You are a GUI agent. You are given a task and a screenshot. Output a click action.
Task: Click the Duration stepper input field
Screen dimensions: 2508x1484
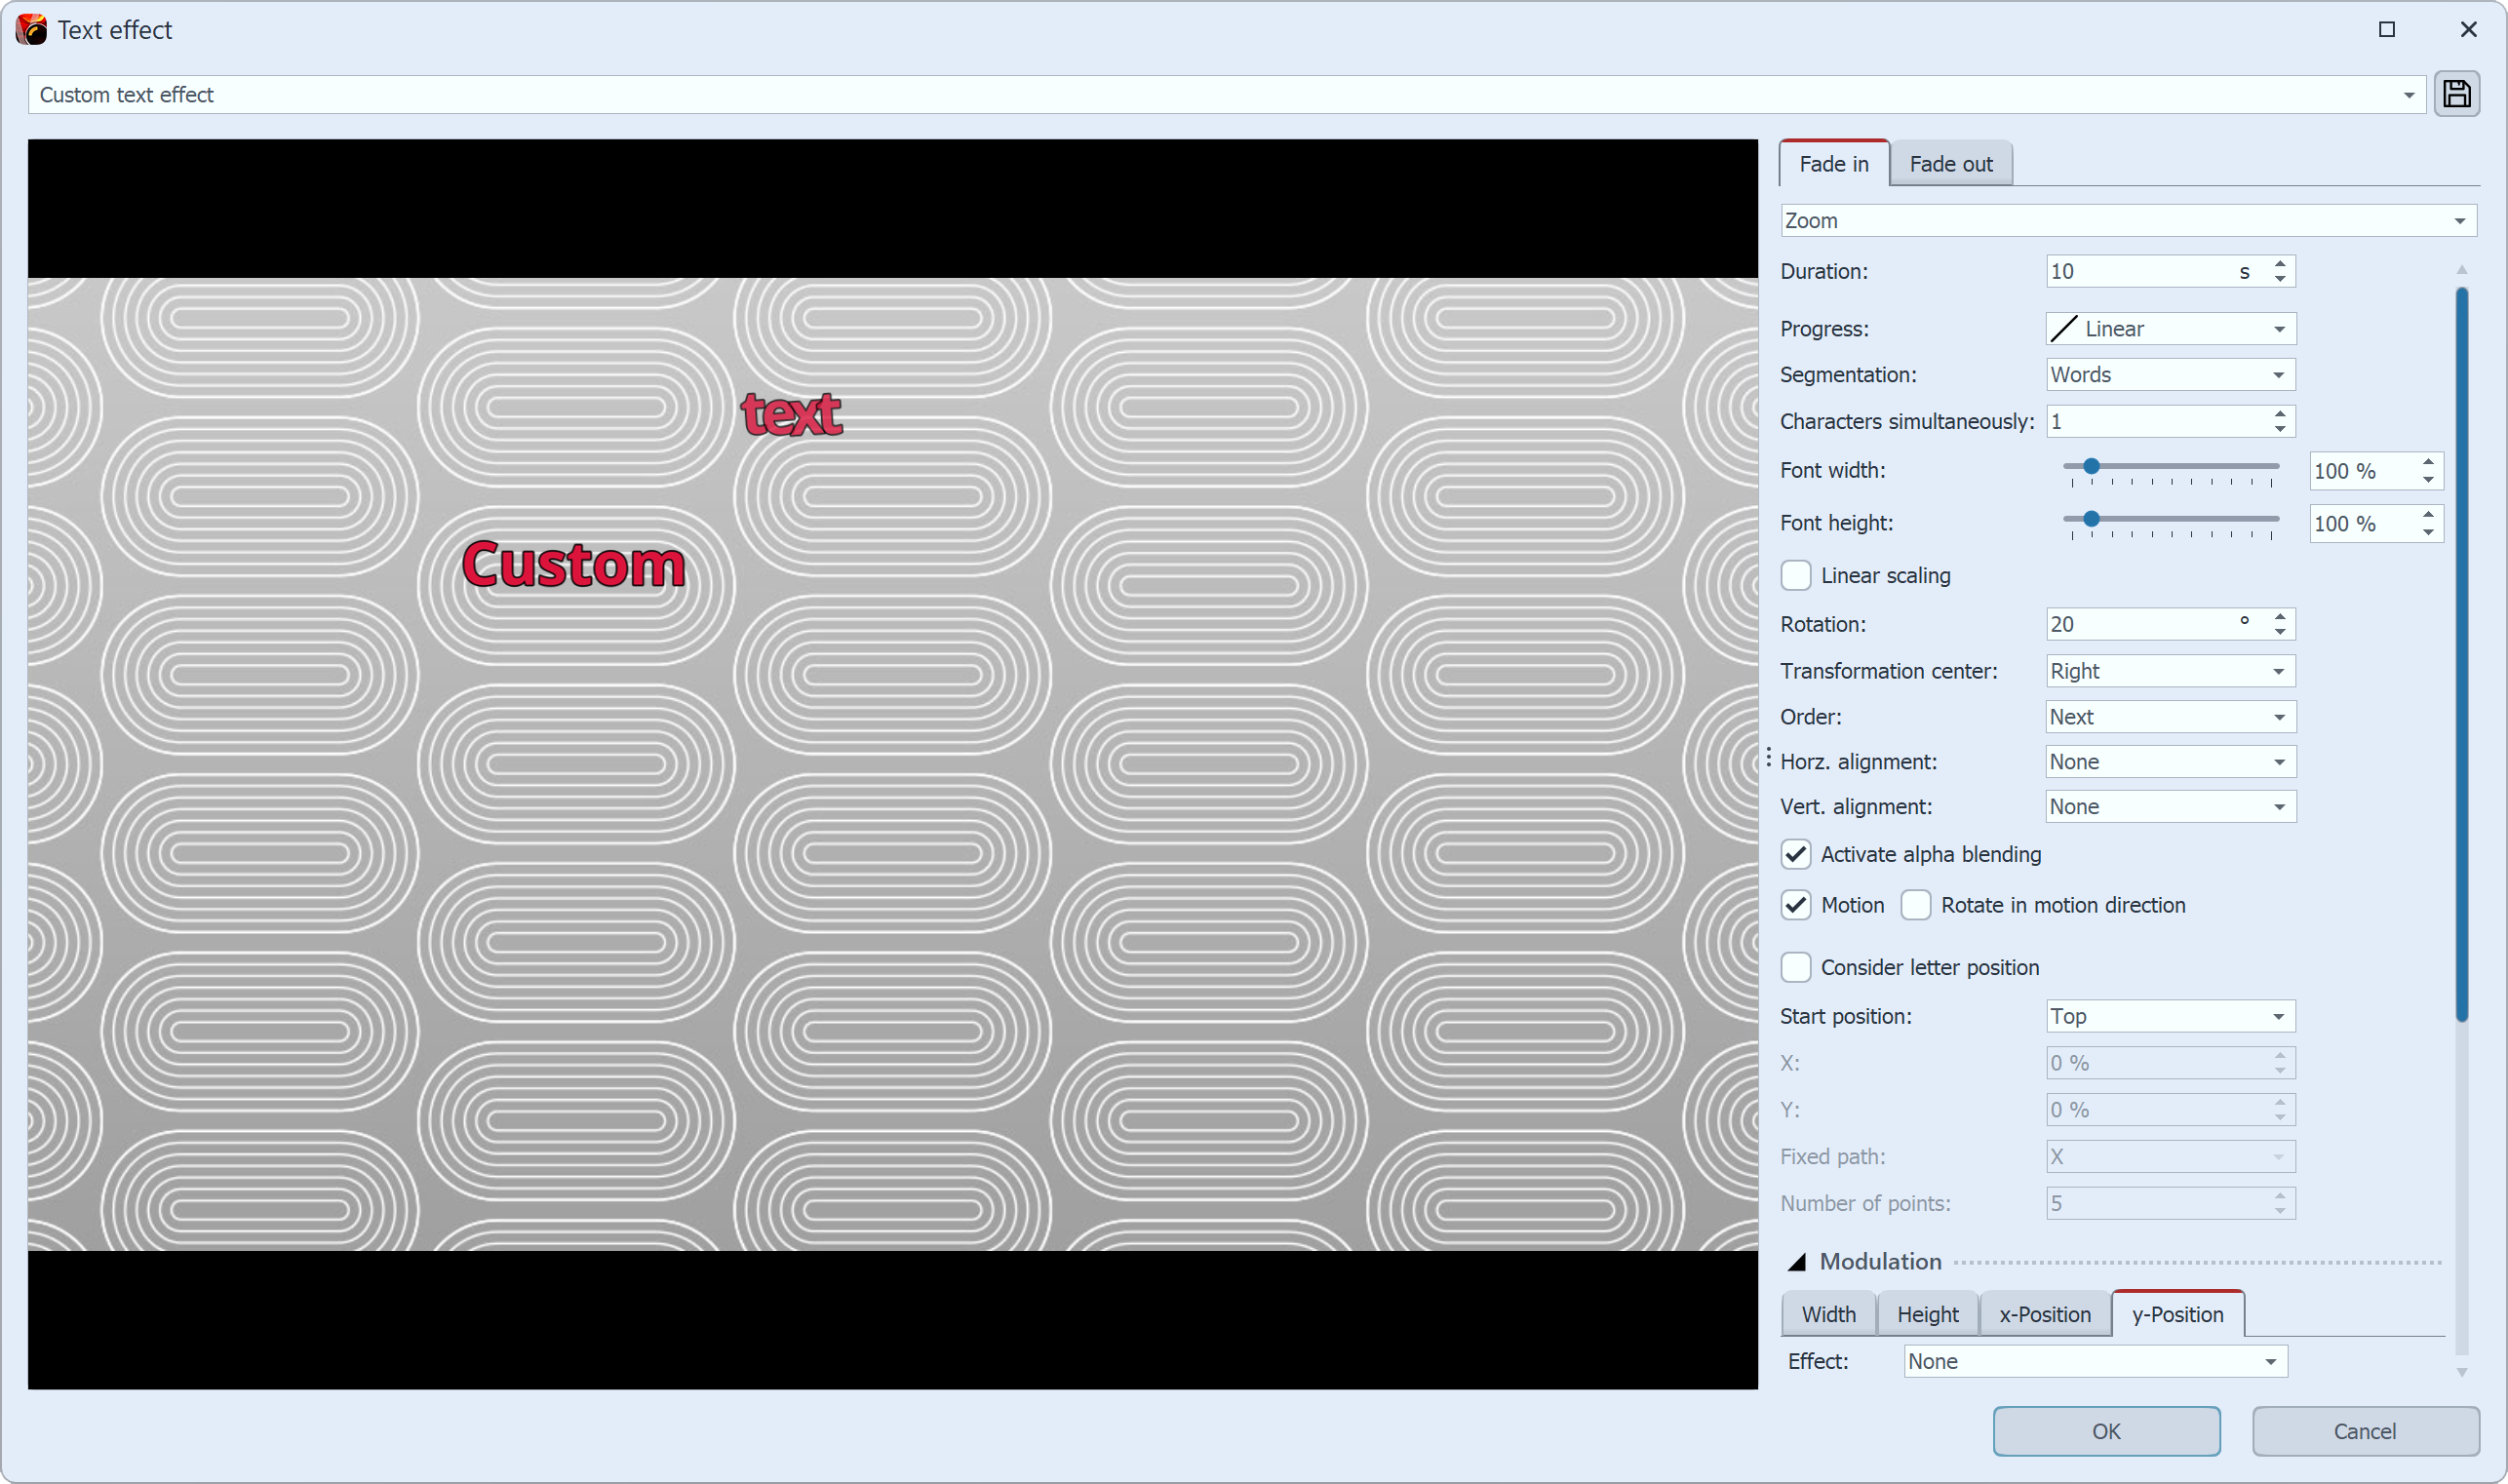[x=2146, y=270]
